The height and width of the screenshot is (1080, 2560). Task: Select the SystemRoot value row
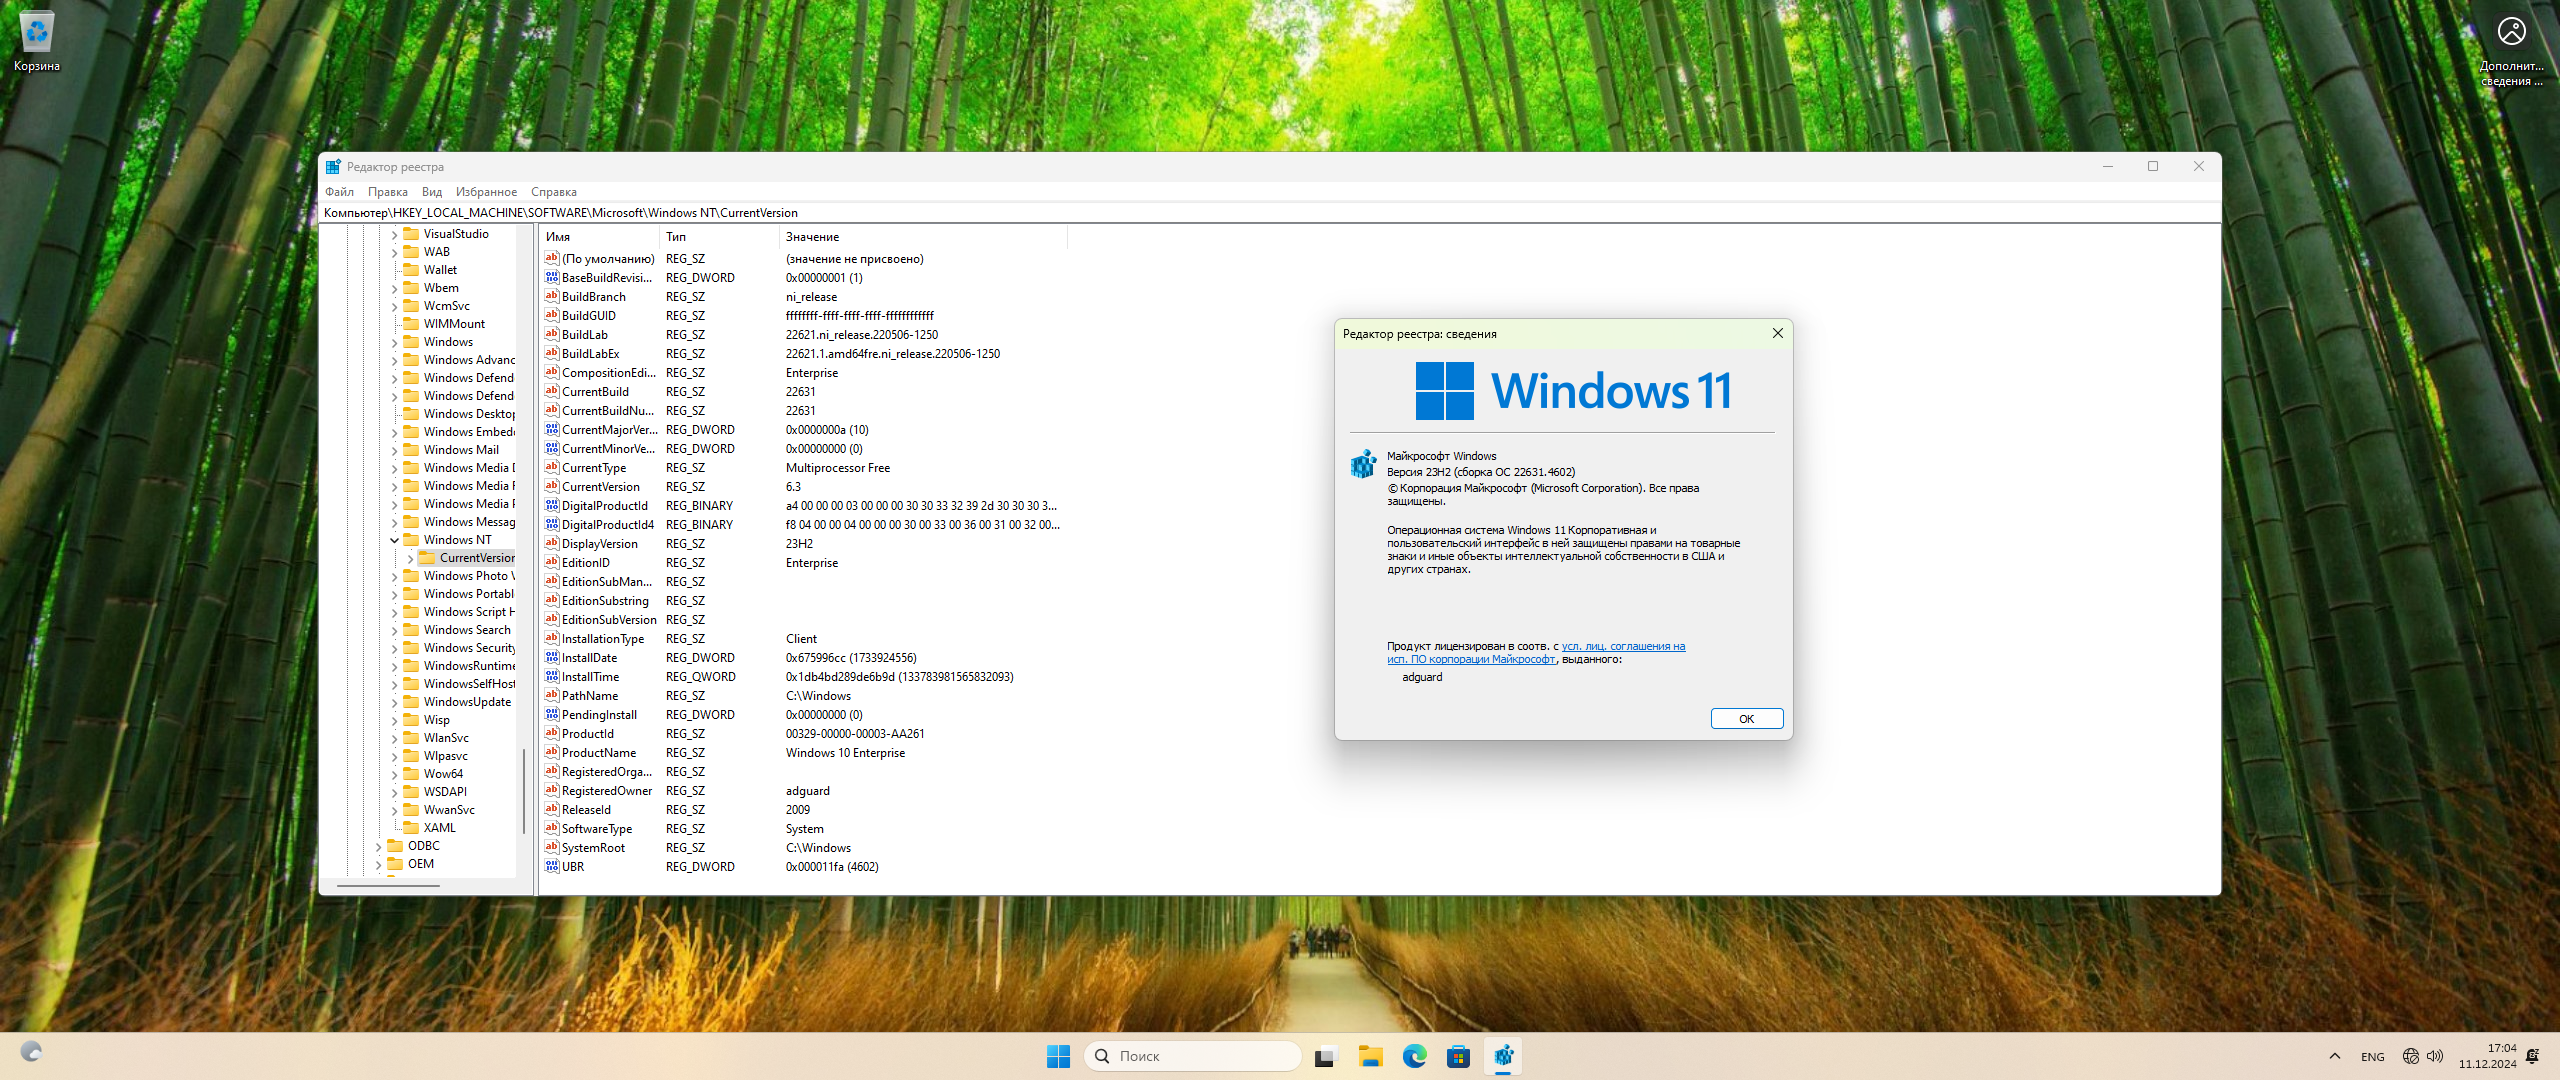pos(802,847)
